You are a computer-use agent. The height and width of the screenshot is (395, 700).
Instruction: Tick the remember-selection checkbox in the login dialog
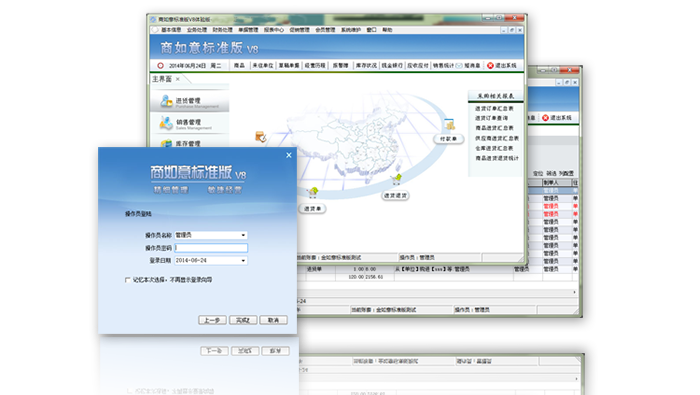(128, 280)
